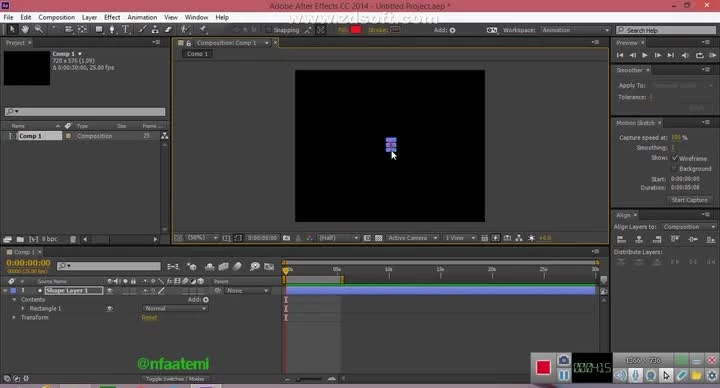Click Reset next to Transform
This screenshot has height=388, width=720.
pos(149,317)
